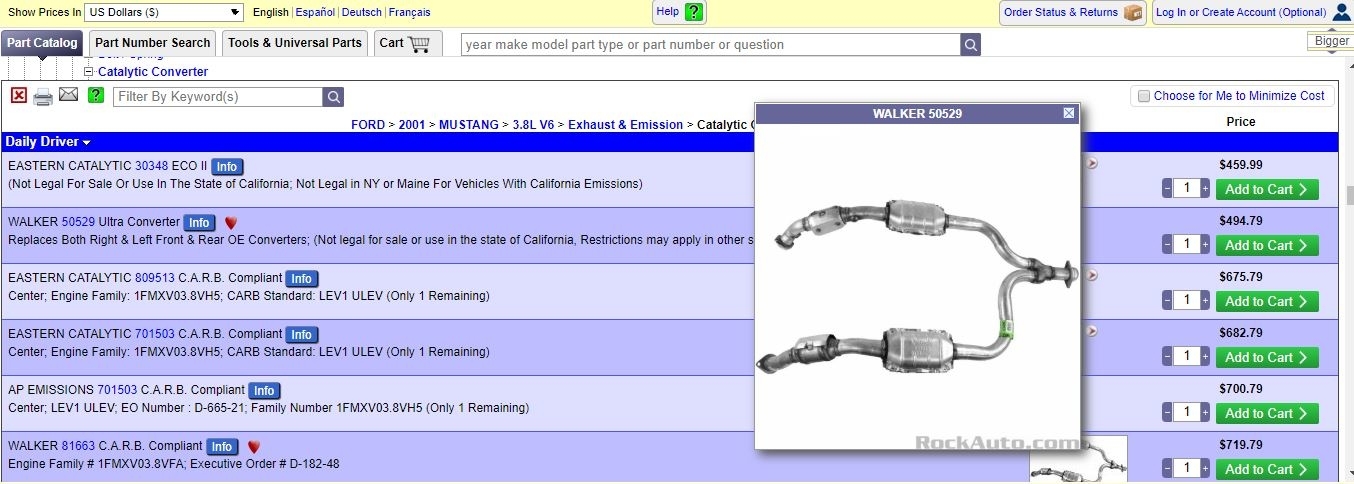Click the heart icon next to WALKER 50529
1354x484 pixels.
tap(231, 223)
